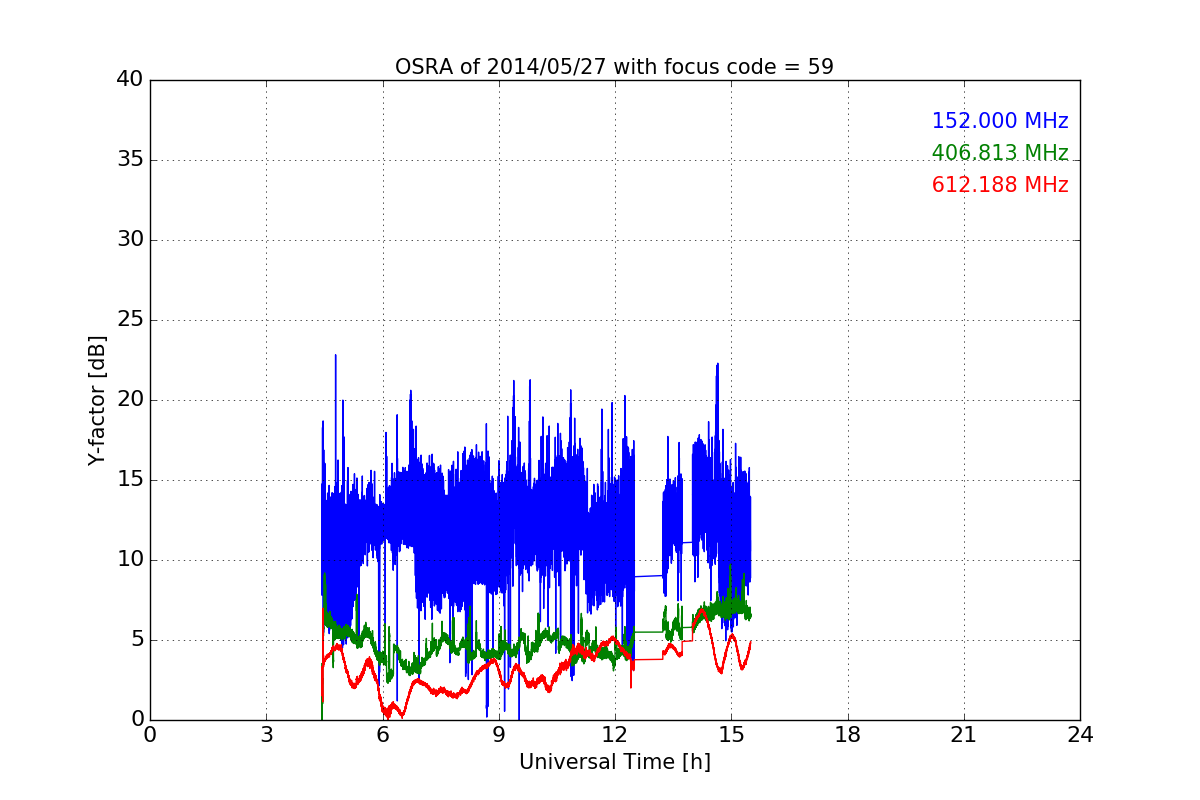The width and height of the screenshot is (1200, 800).
Task: Click the x-axis tick label 12
Action: (x=615, y=735)
